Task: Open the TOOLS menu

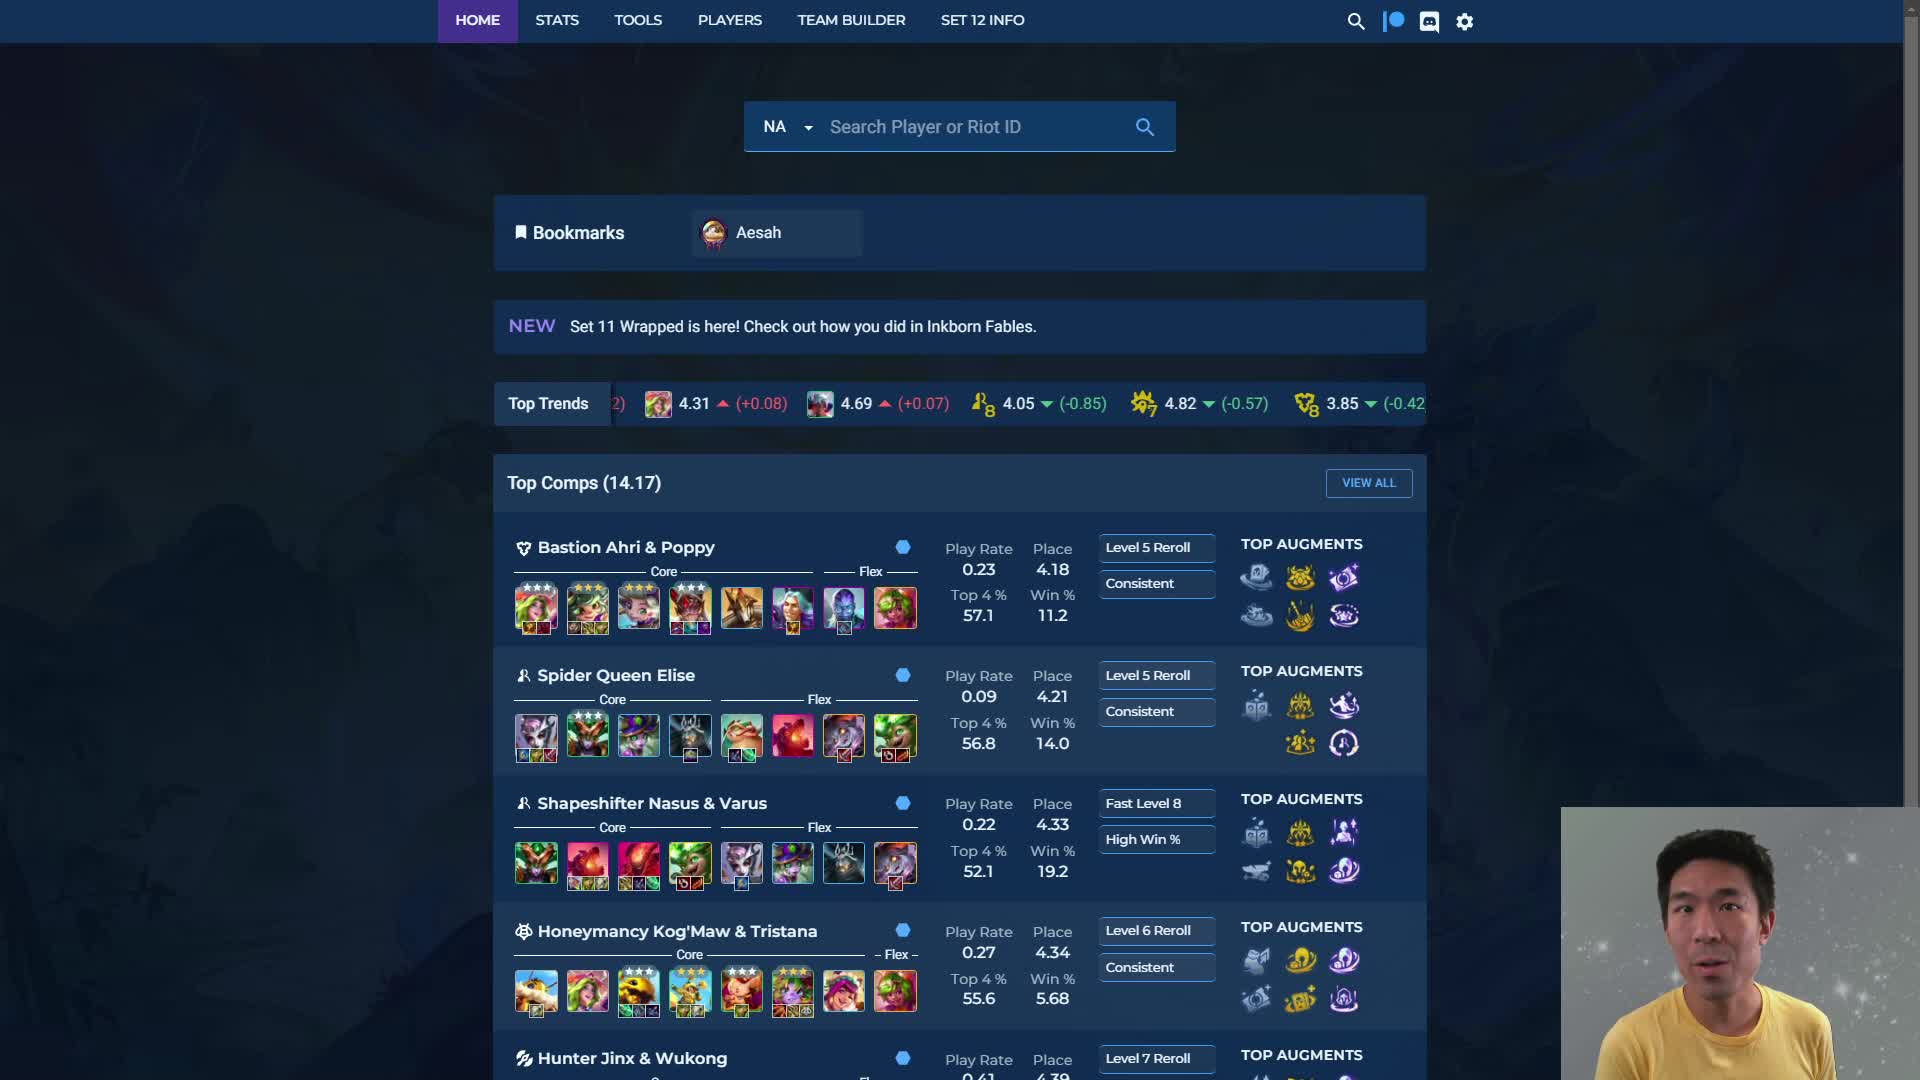Action: [638, 21]
